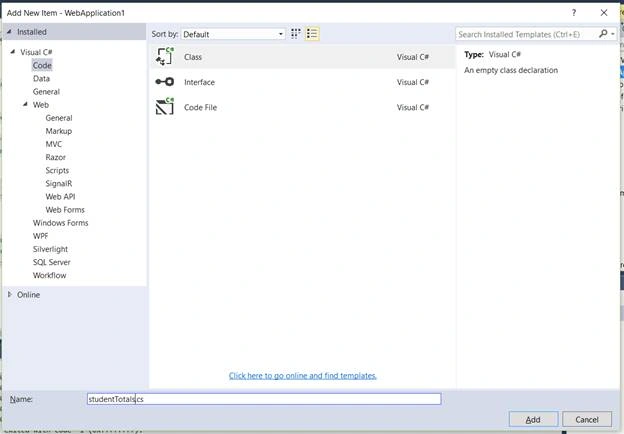Open the online templates link
This screenshot has height=434, width=624.
(302, 376)
